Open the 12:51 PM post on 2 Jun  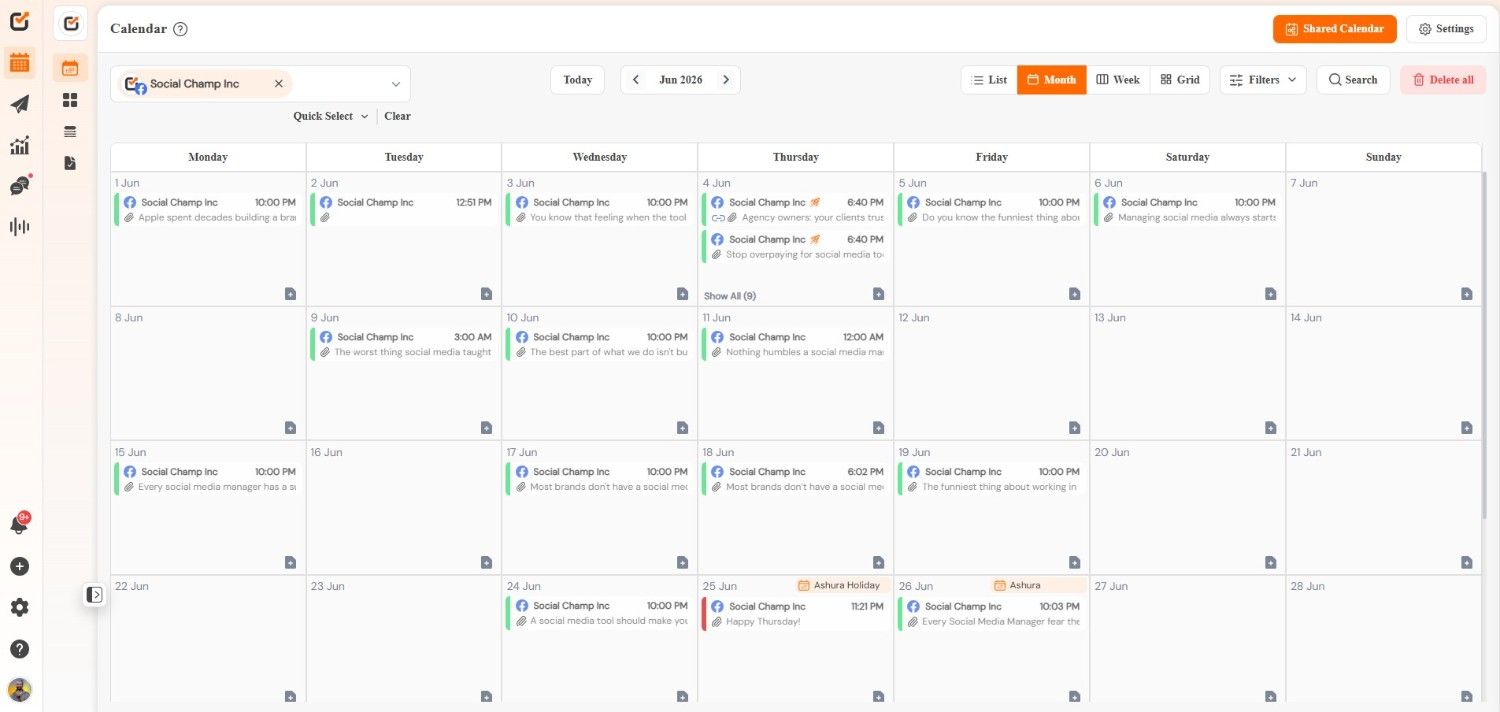403,210
